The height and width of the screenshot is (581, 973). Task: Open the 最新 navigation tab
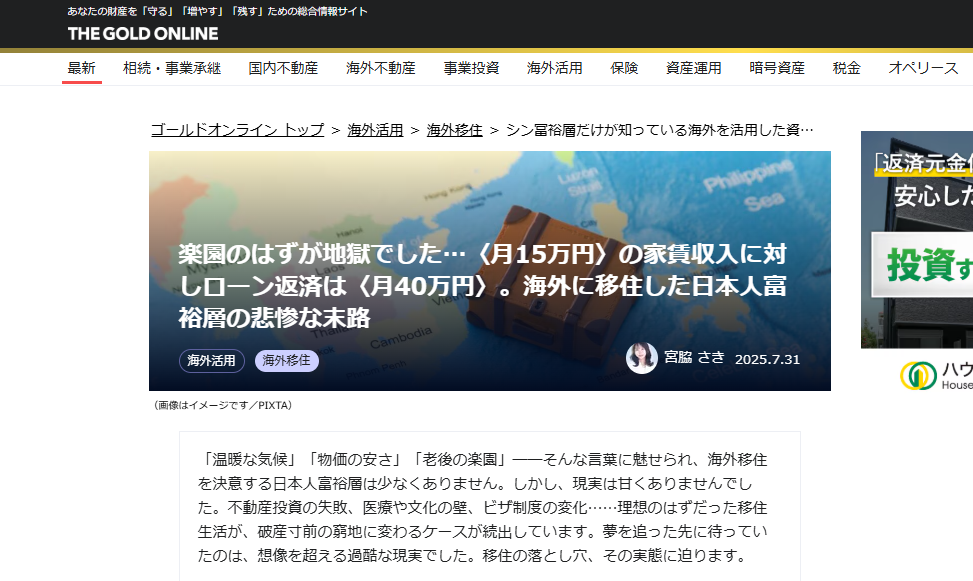click(82, 68)
